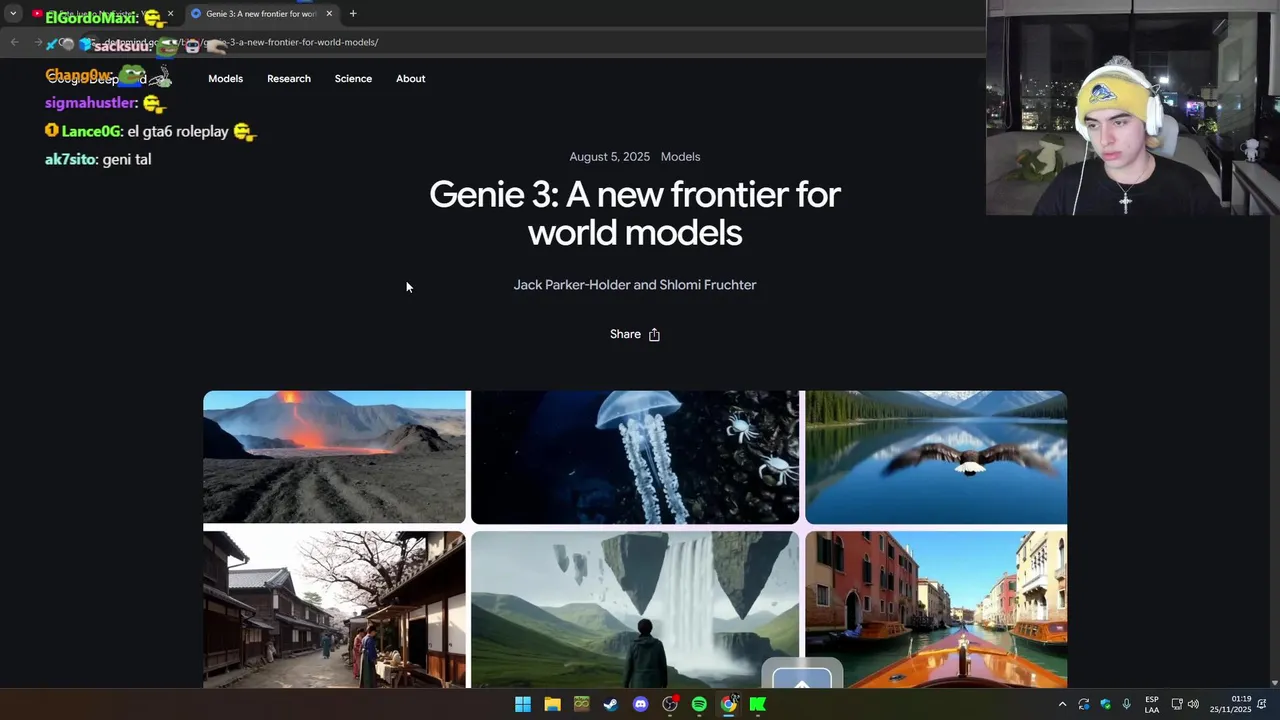Viewport: 1280px width, 720px height.
Task: Open the Windows Start menu
Action: point(523,704)
